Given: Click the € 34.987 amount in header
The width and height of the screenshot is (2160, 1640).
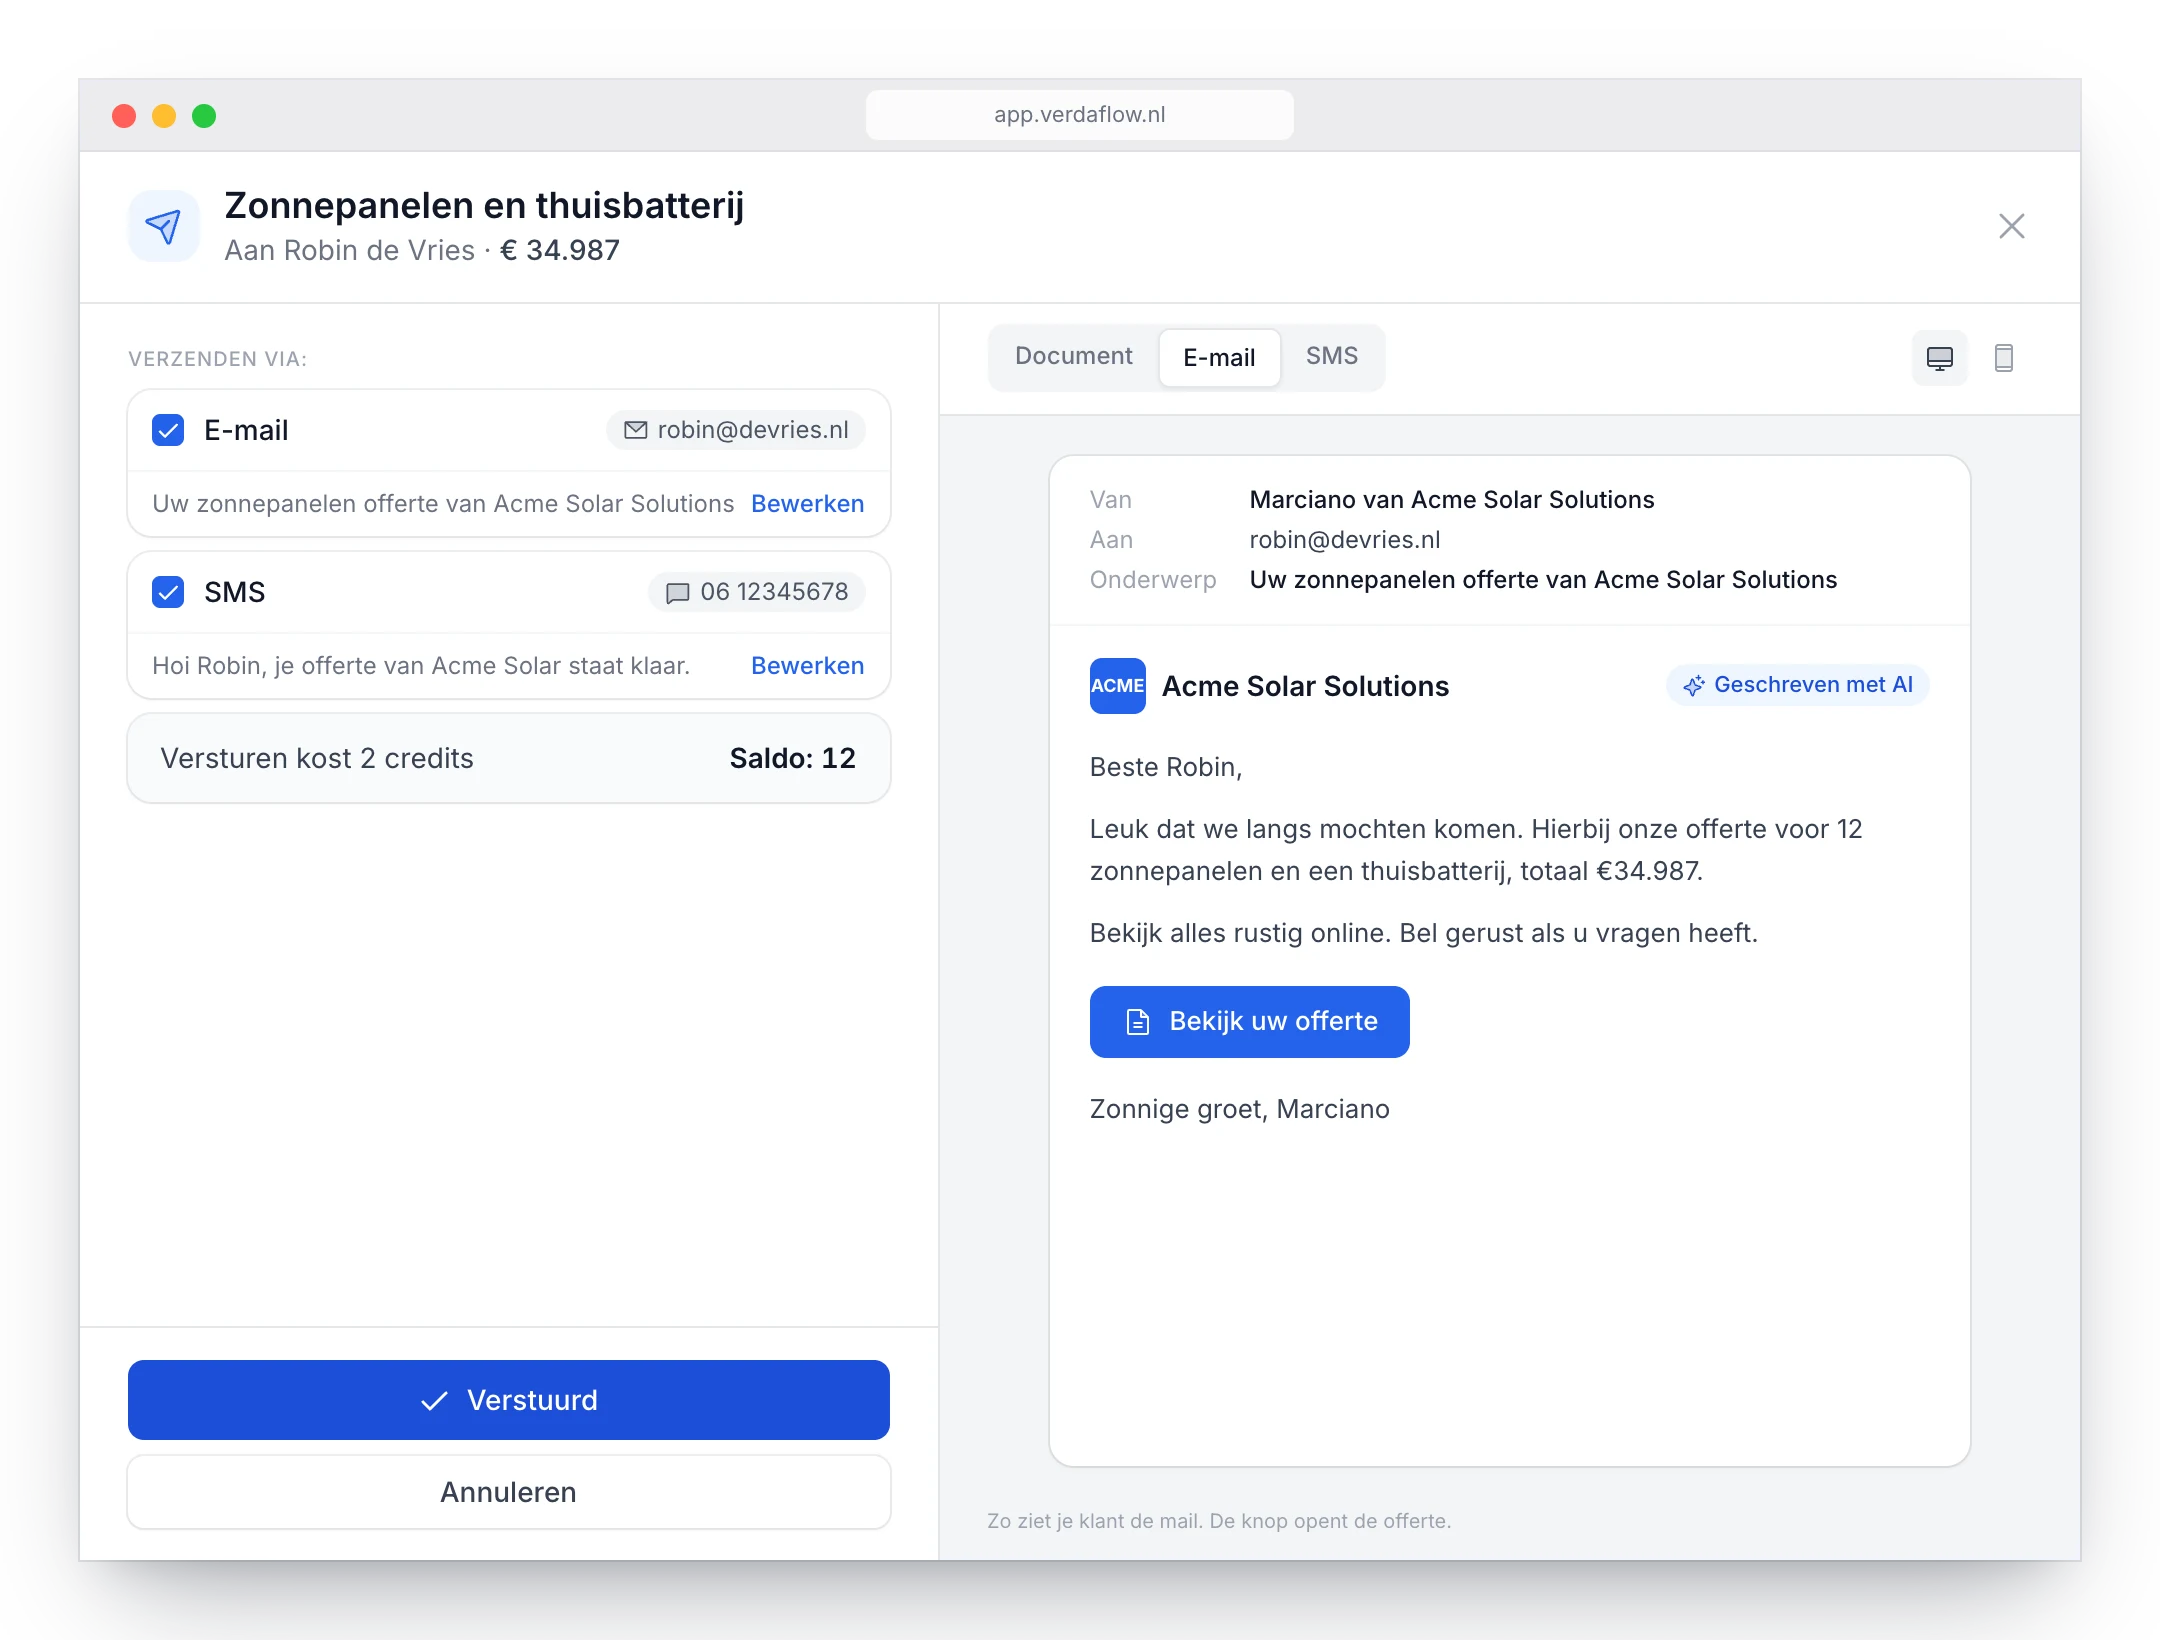Looking at the screenshot, I should [560, 250].
